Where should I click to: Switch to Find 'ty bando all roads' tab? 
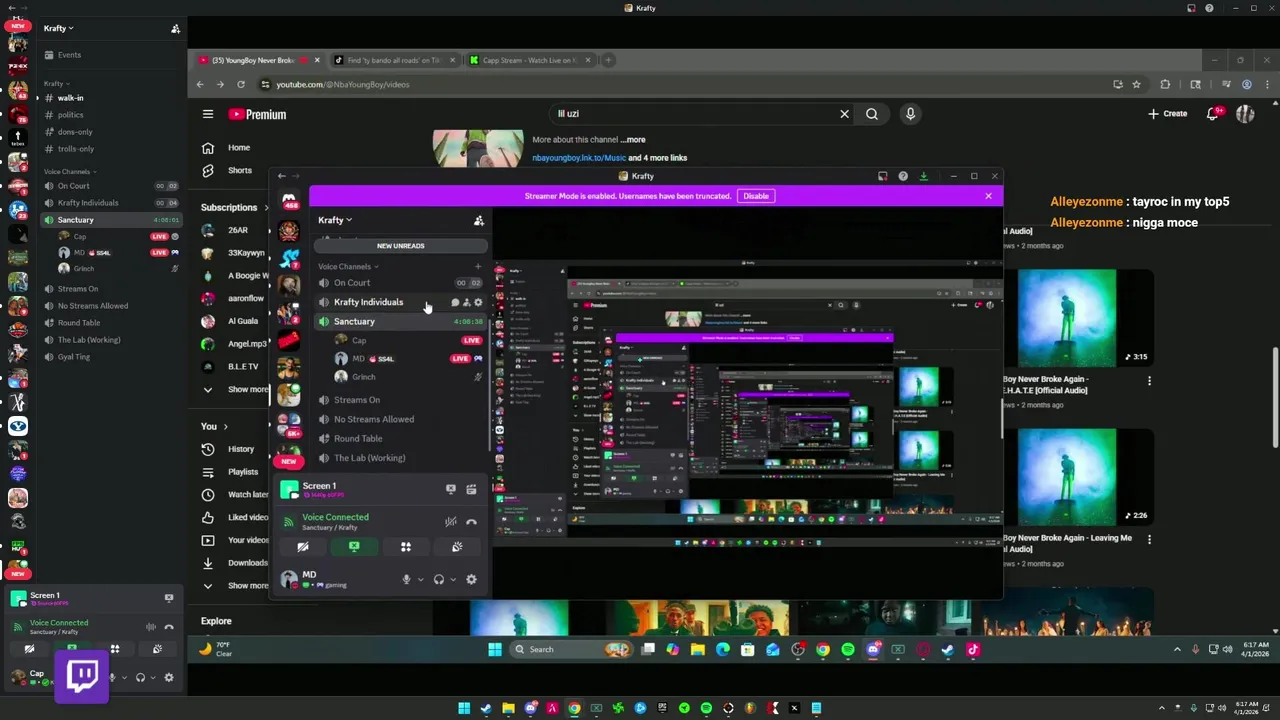point(394,60)
